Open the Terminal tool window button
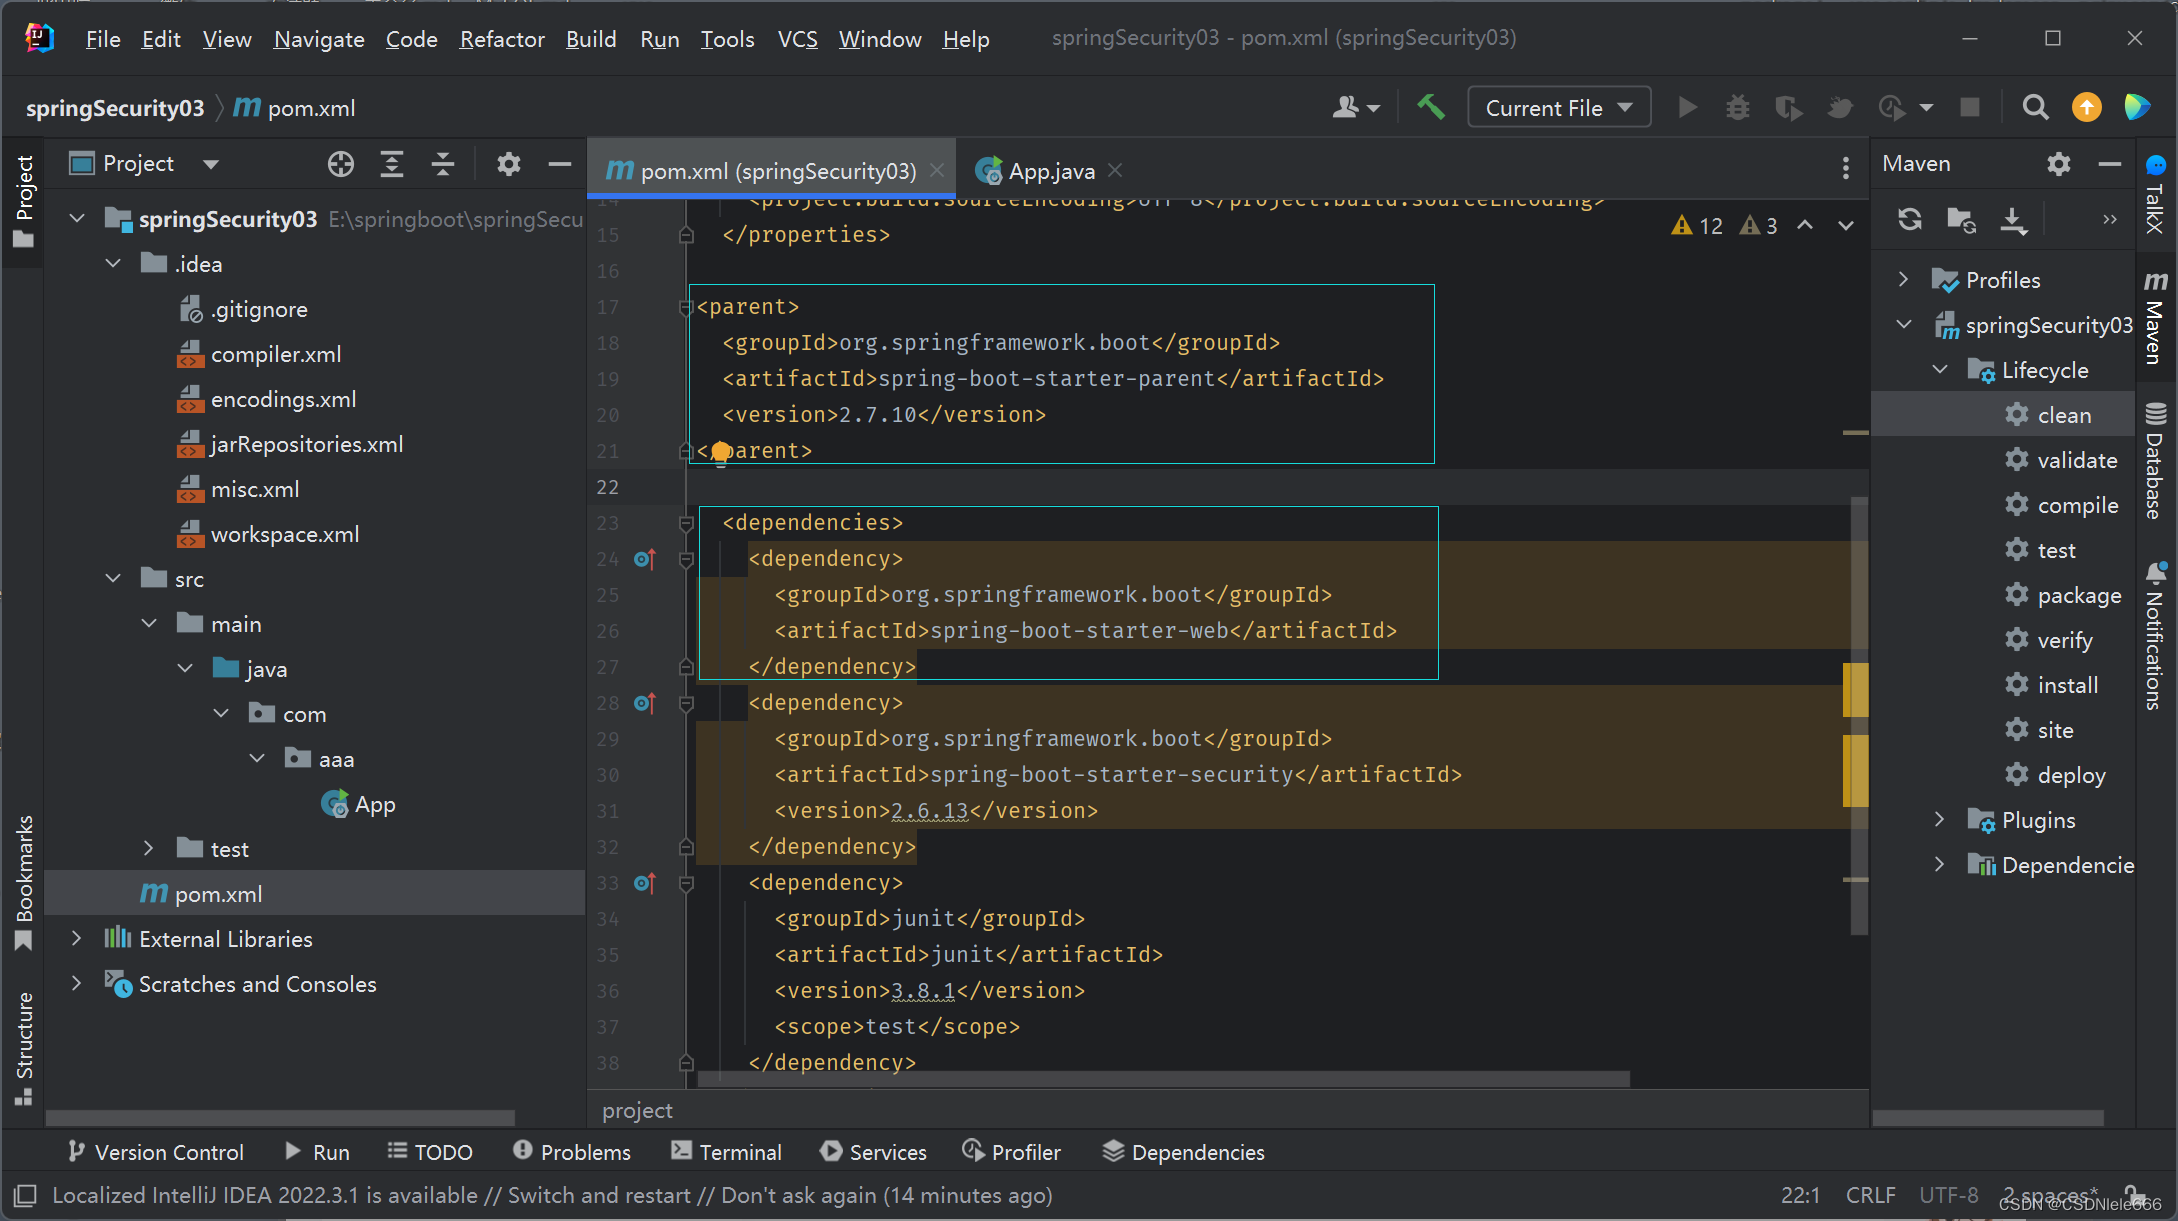The width and height of the screenshot is (2178, 1221). (x=727, y=1152)
